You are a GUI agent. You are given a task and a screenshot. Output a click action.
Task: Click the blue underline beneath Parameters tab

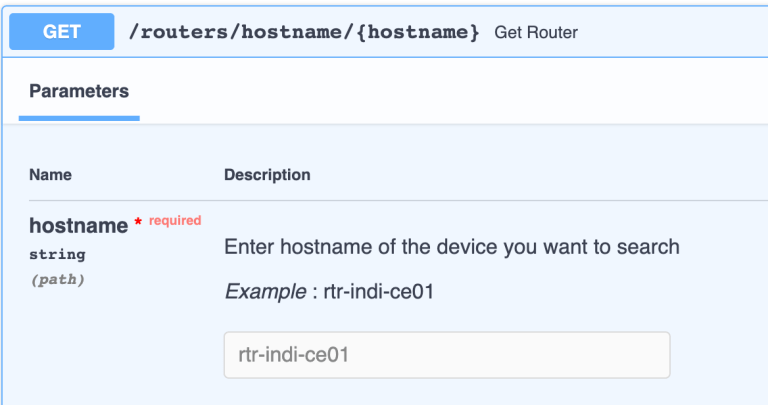click(x=79, y=118)
